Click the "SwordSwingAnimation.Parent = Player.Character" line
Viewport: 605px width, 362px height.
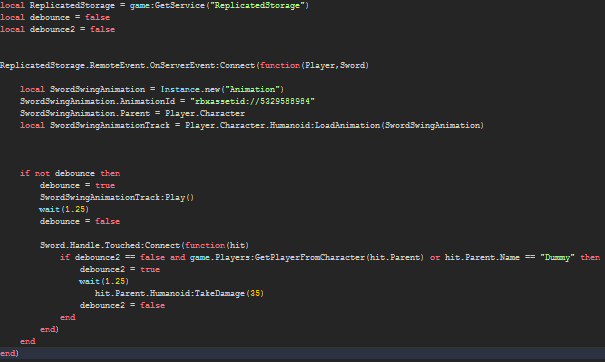point(132,113)
